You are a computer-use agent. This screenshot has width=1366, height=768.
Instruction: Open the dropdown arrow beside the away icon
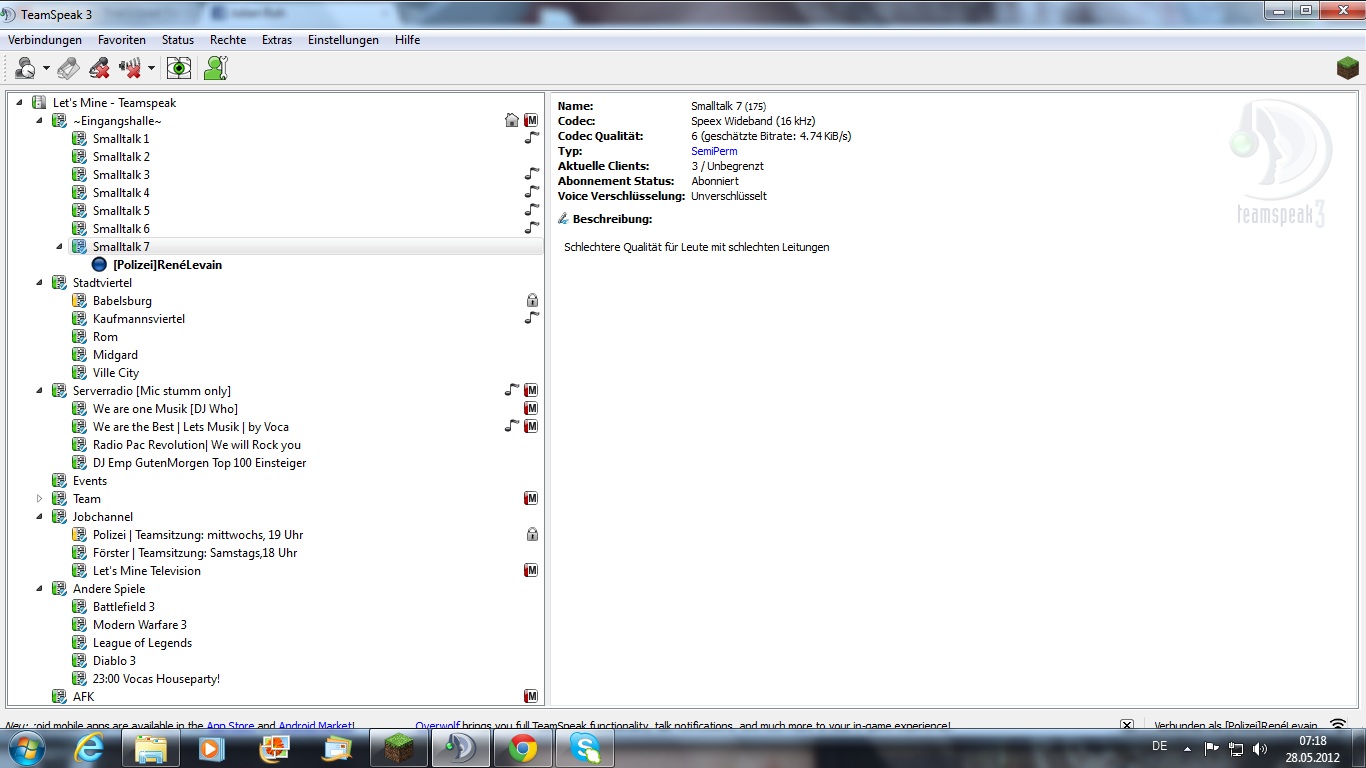click(x=46, y=69)
